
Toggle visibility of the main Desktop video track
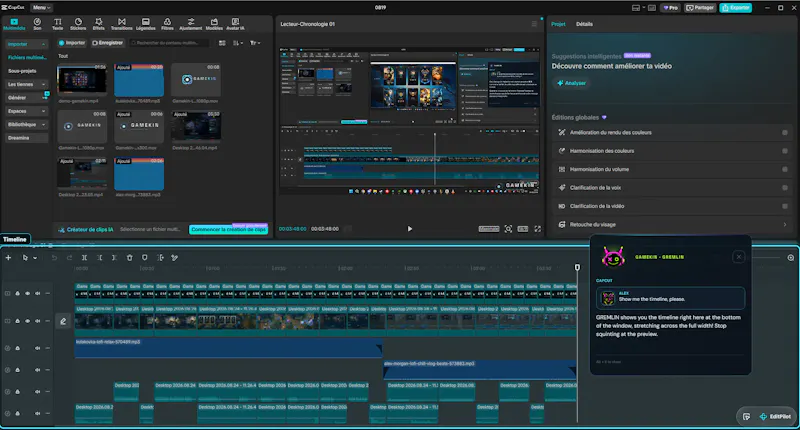28,321
